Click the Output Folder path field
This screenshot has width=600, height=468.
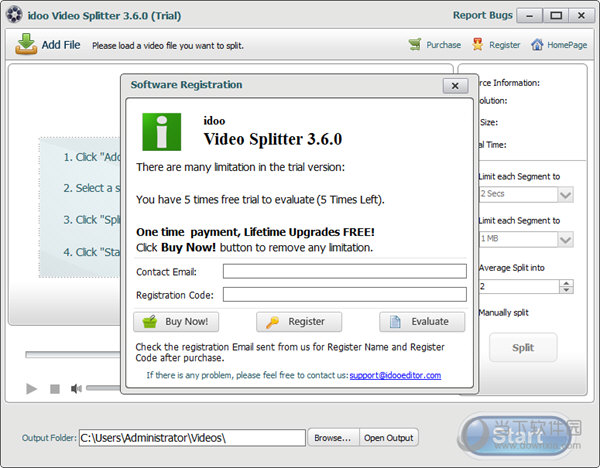[x=192, y=437]
